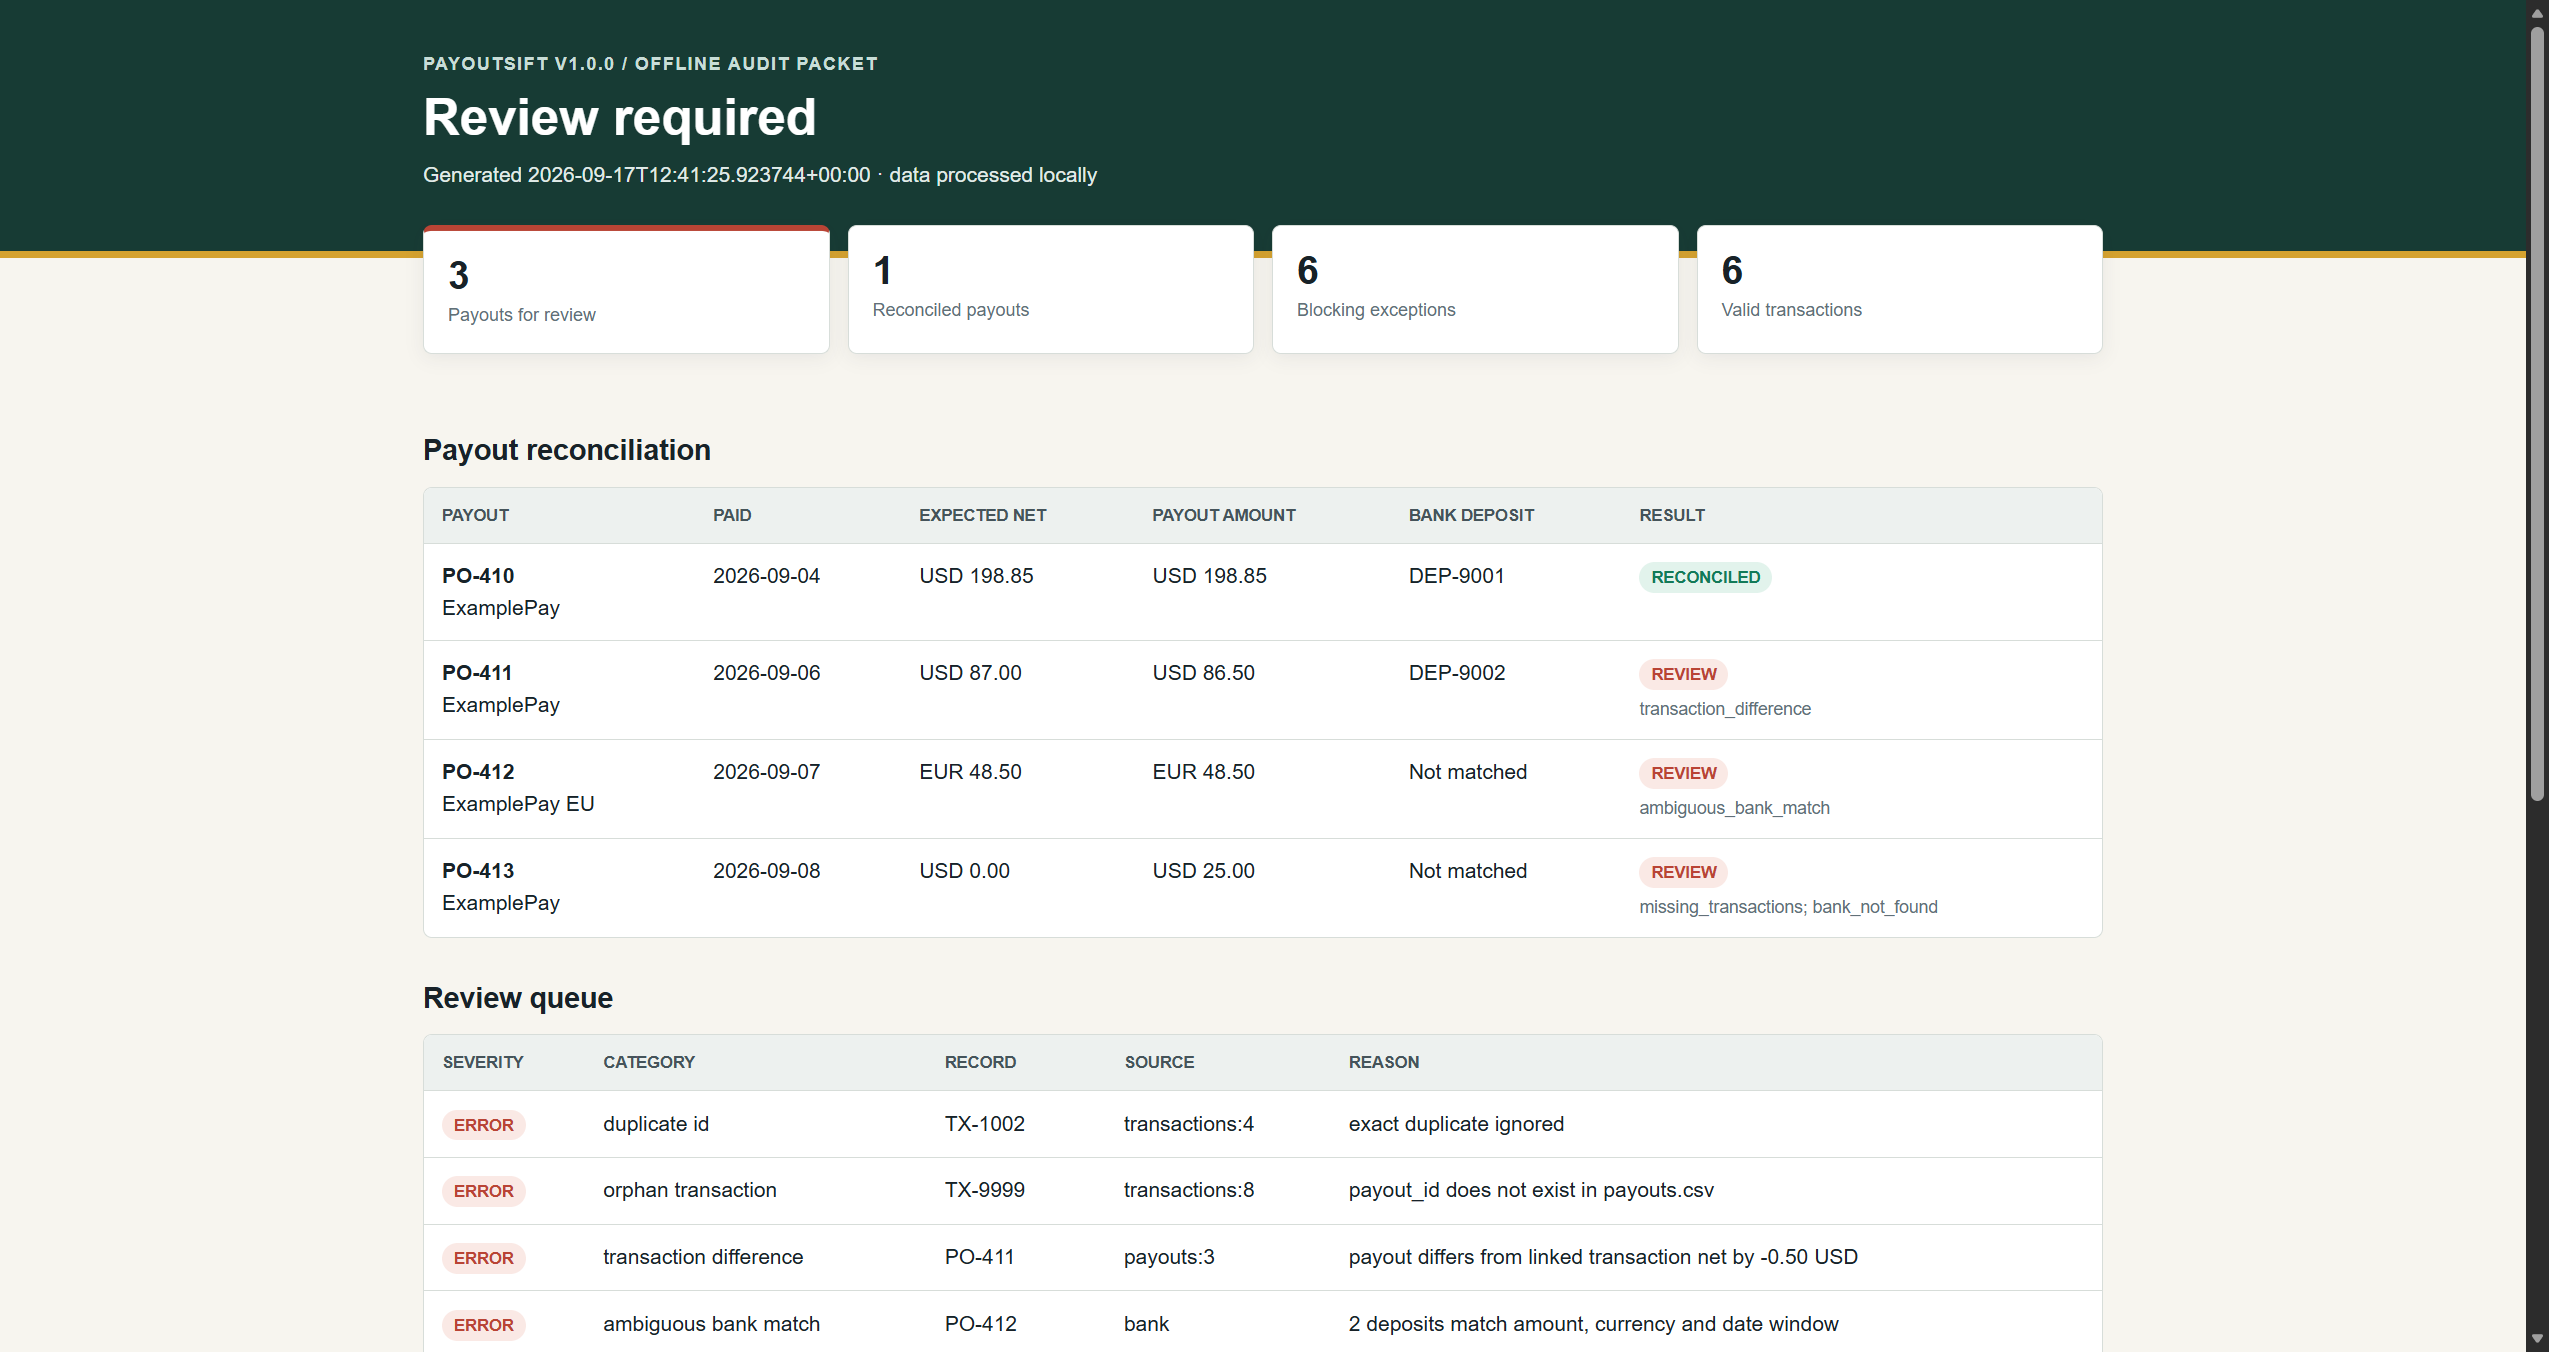
Task: Click the REVIEW badge above ambiguous_bank_match
Action: [x=1683, y=773]
